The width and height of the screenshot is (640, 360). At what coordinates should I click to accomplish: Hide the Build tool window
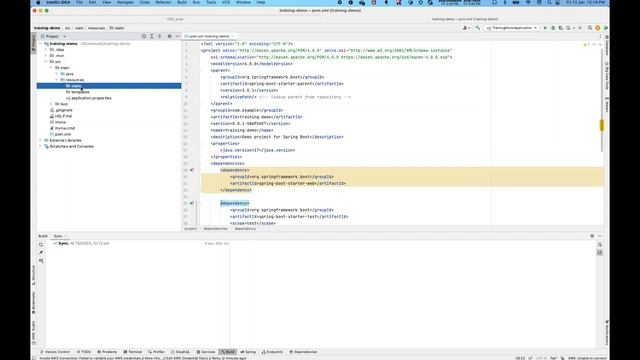pyautogui.click(x=600, y=236)
